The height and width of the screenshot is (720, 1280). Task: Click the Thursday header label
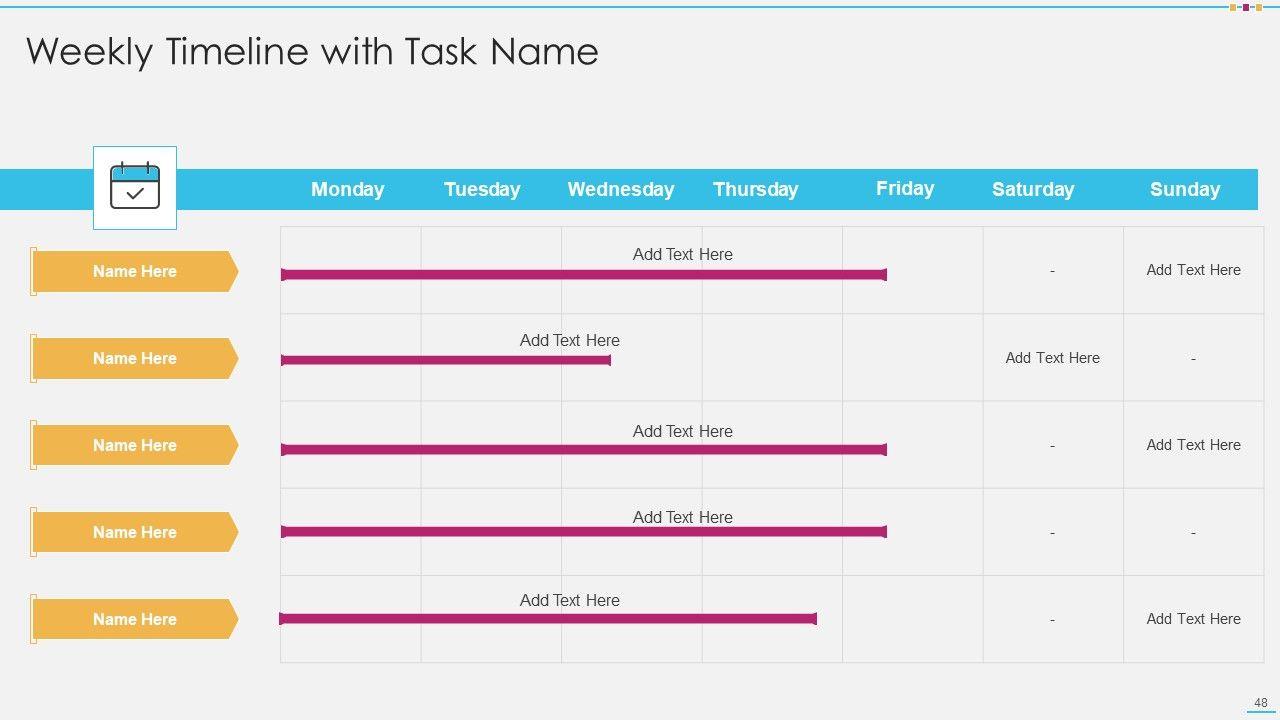point(755,190)
